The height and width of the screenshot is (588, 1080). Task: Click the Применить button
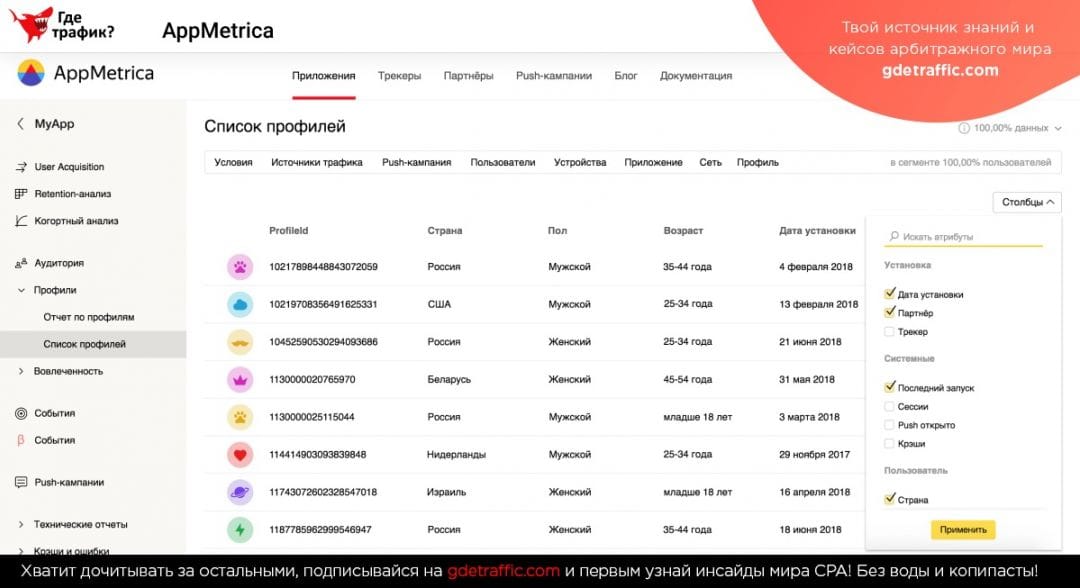point(963,529)
